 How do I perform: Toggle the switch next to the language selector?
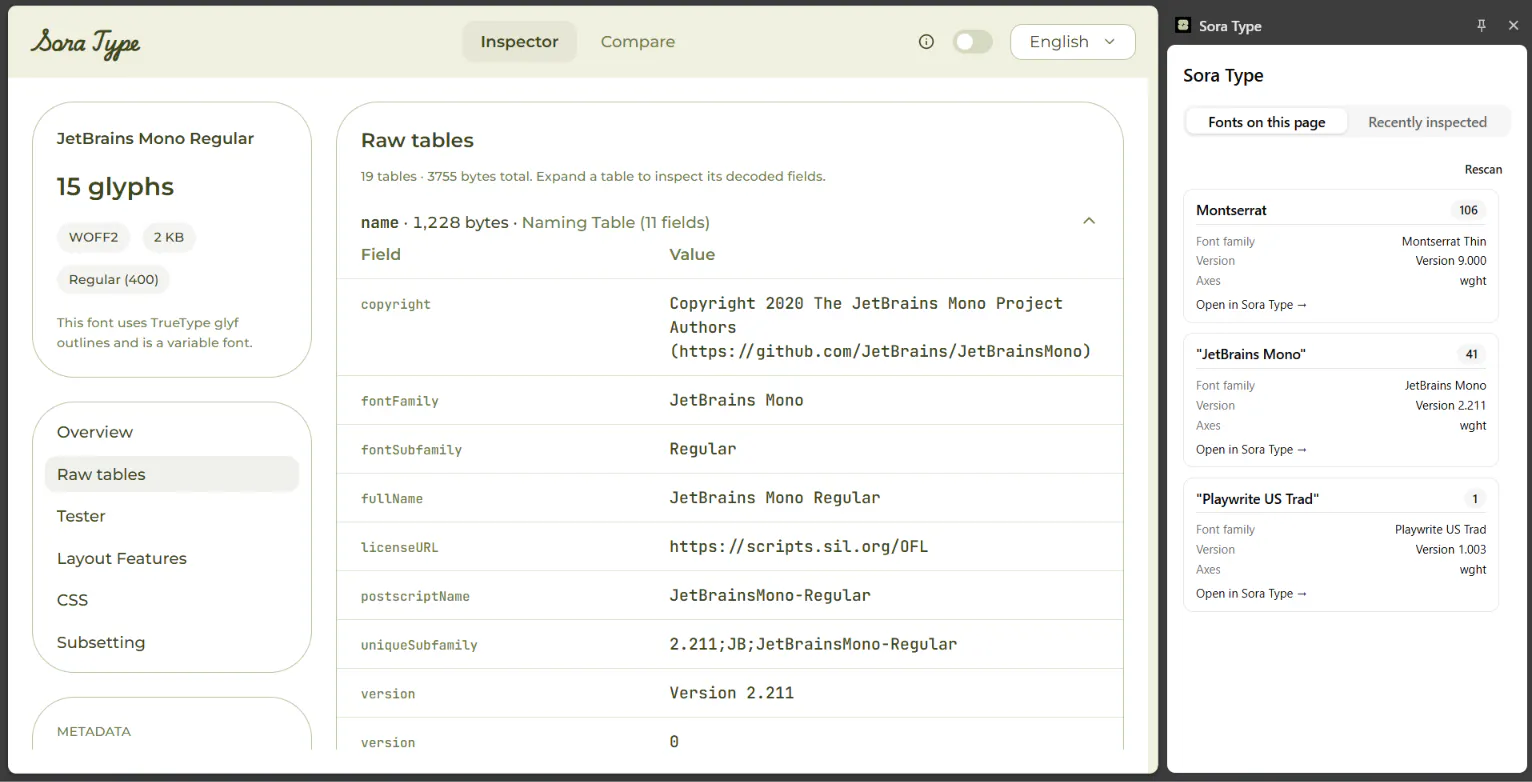(x=972, y=42)
